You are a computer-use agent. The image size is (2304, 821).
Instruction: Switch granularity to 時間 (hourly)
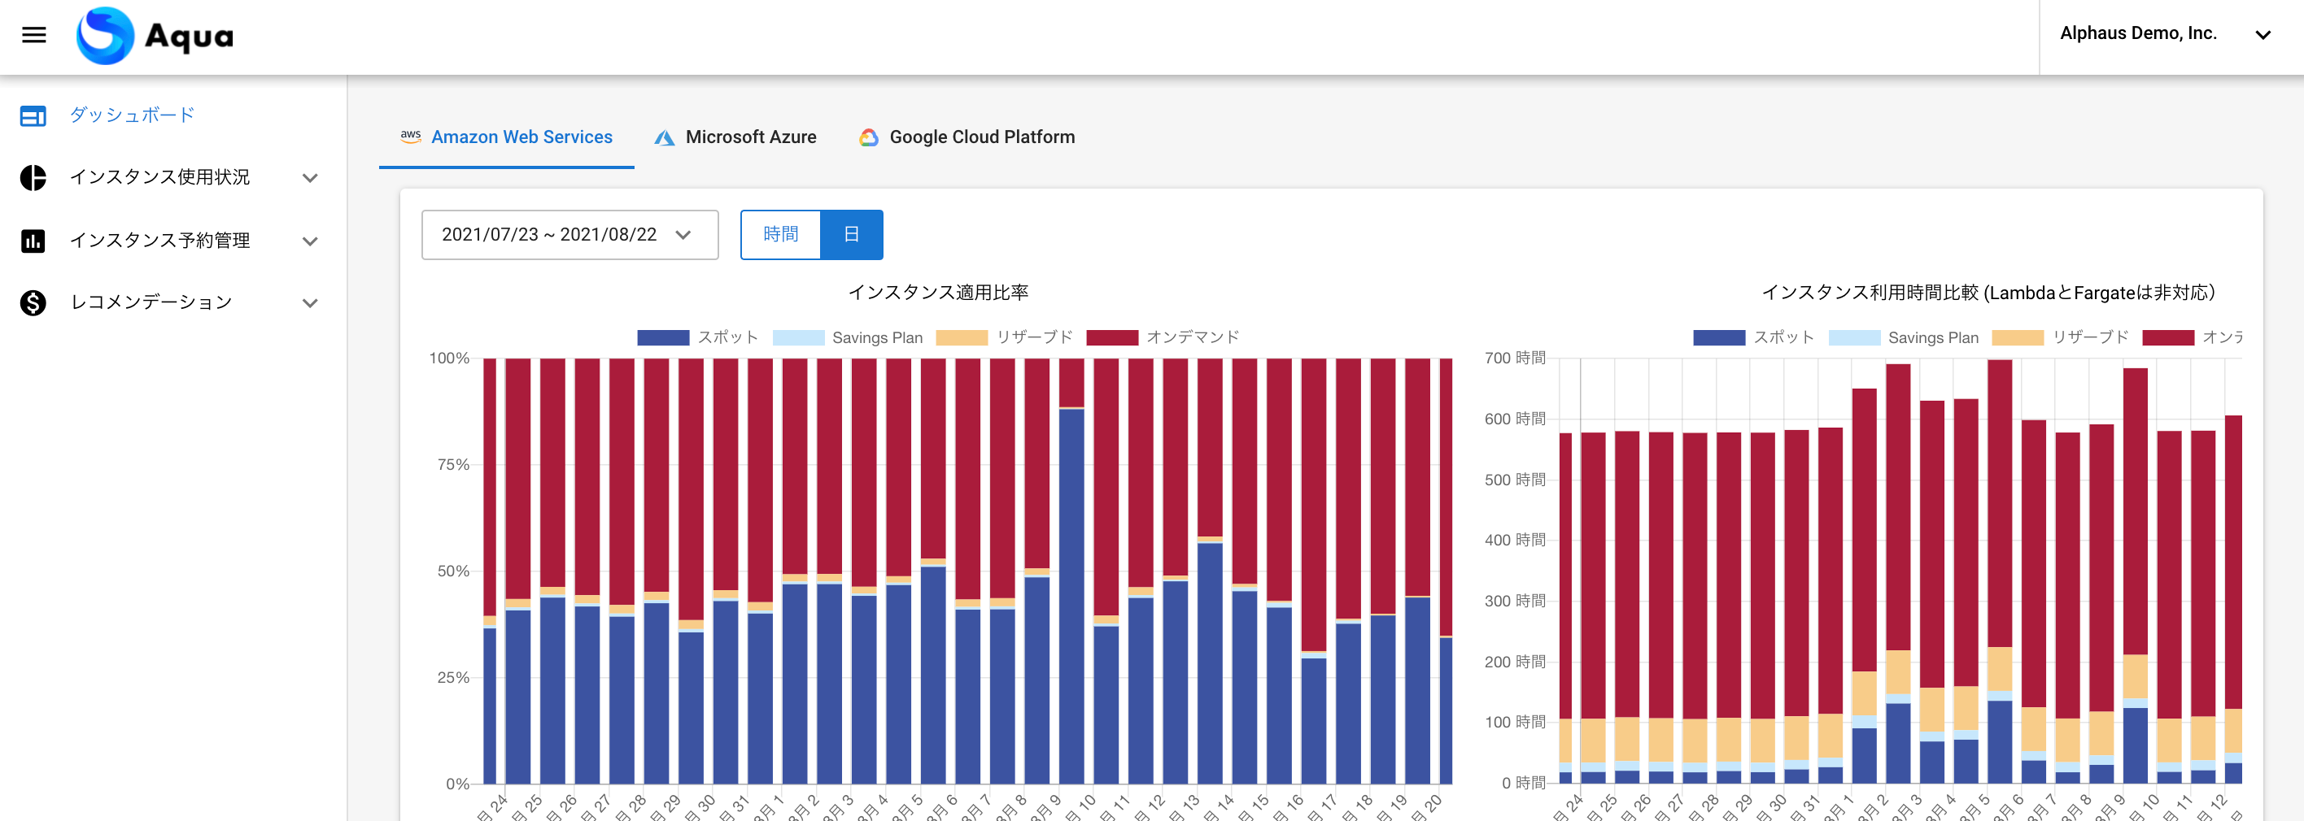coord(780,235)
